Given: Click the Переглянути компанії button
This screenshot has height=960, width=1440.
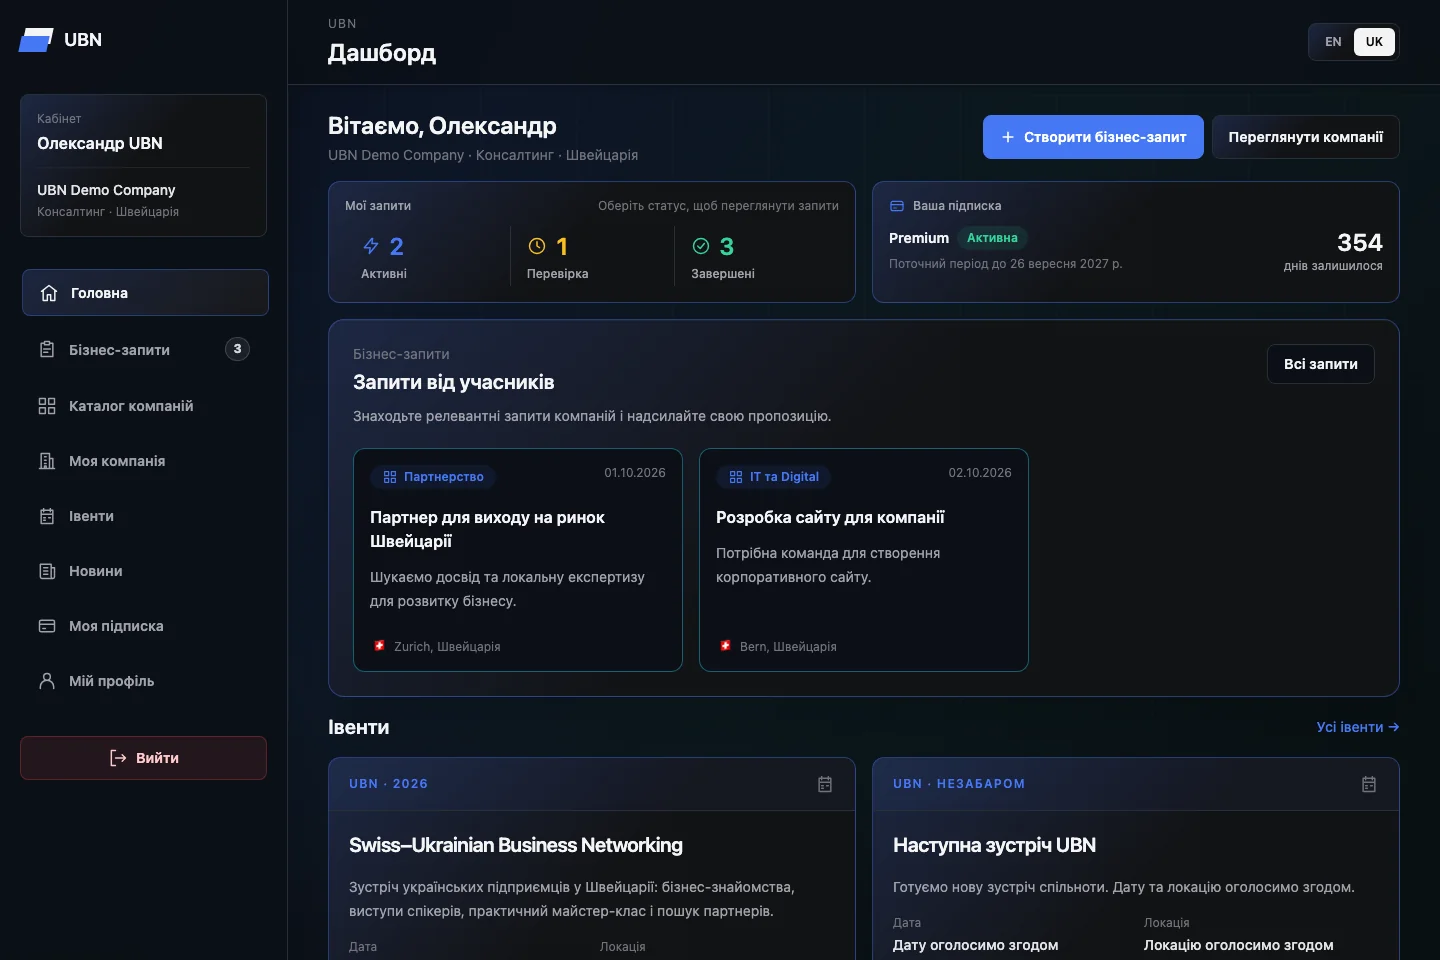Looking at the screenshot, I should point(1306,137).
